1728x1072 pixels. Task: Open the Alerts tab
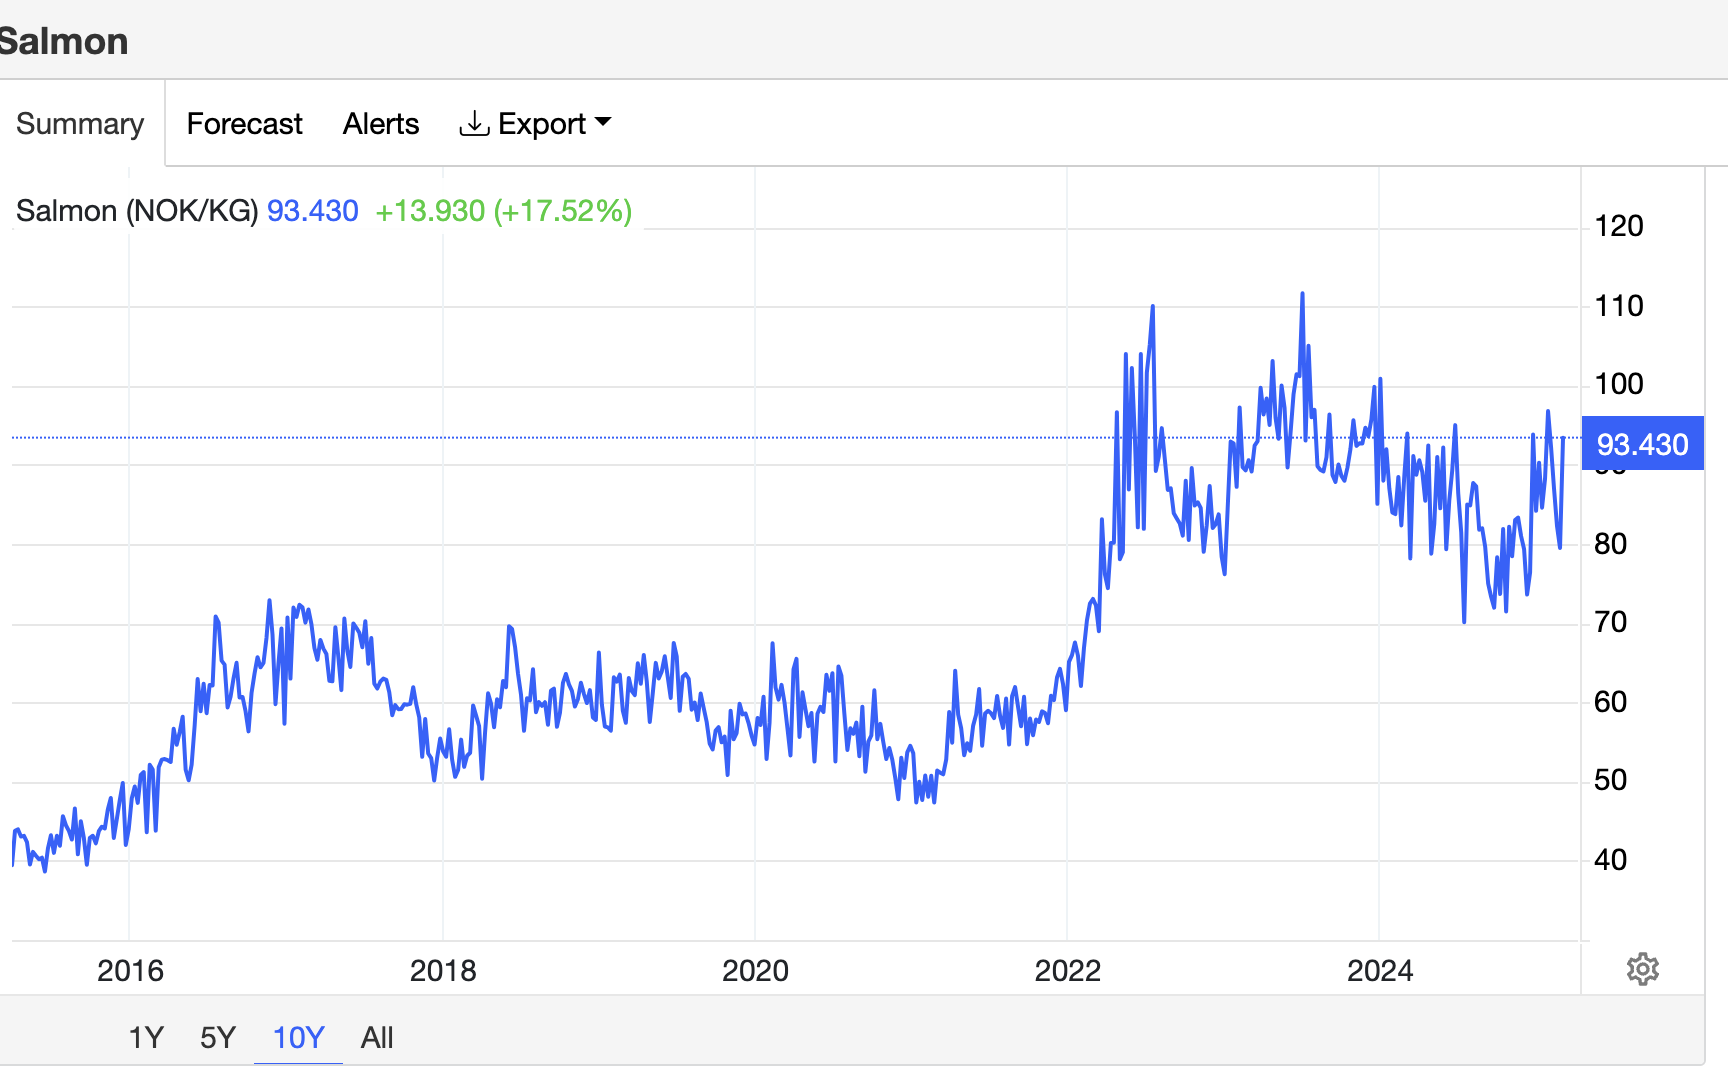click(381, 123)
